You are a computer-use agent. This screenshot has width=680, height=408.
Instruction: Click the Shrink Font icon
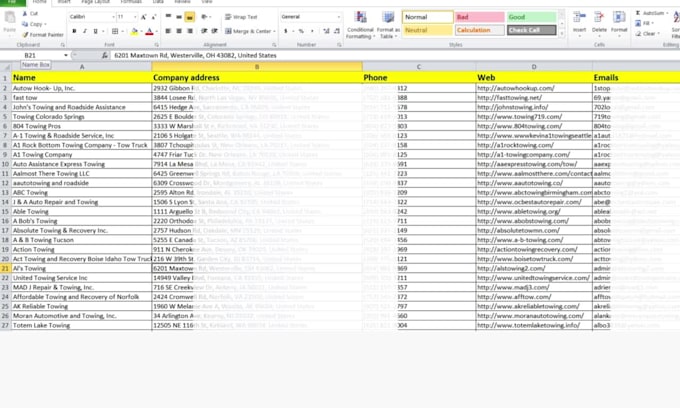tap(154, 17)
